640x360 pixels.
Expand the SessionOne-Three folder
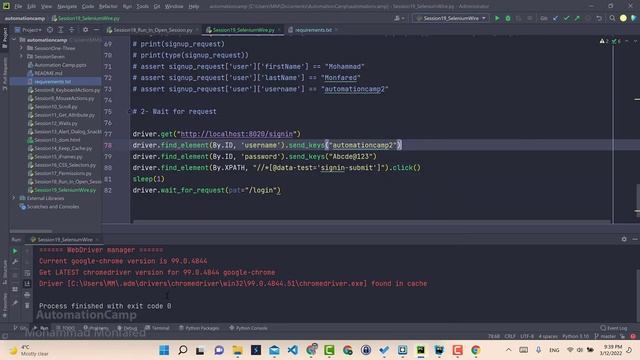coord(22,48)
